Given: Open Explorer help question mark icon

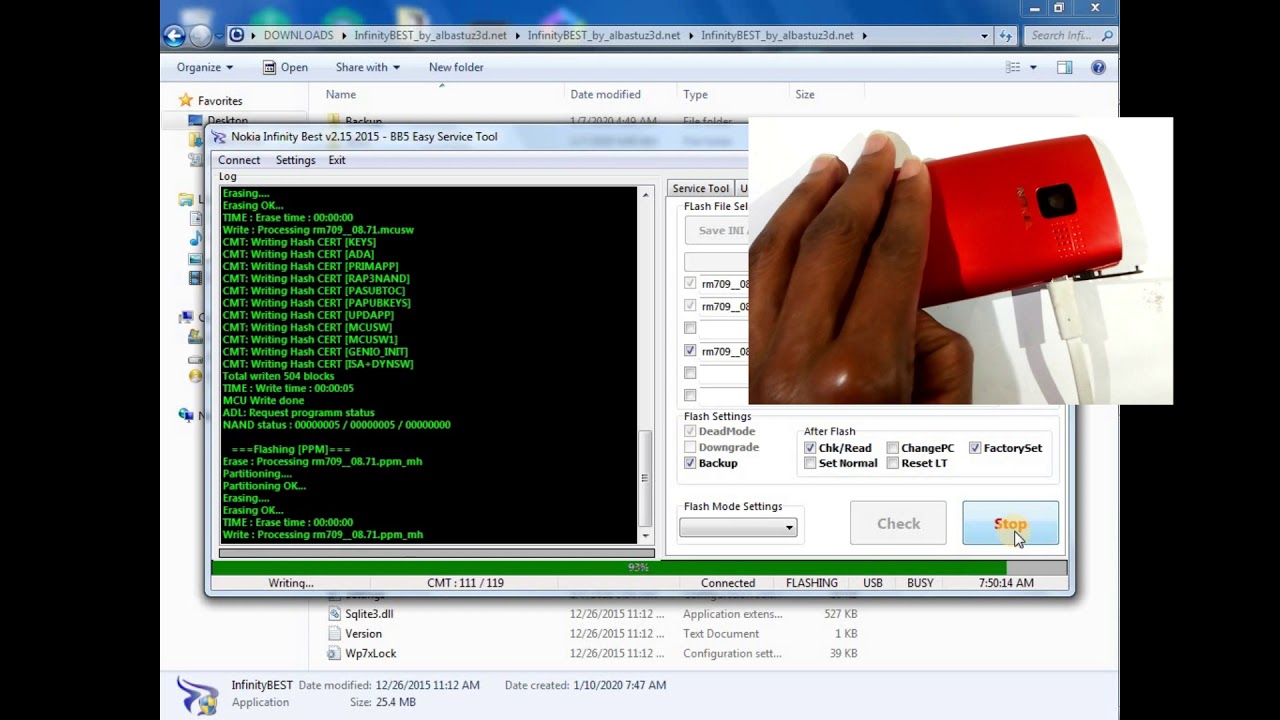Looking at the screenshot, I should tap(1098, 67).
